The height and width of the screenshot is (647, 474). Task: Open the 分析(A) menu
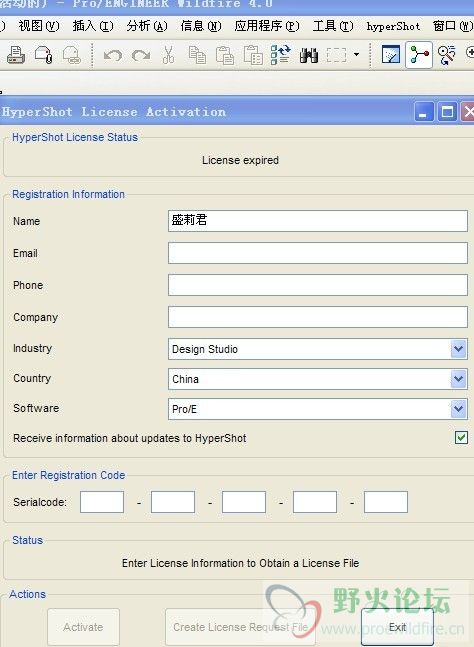147,26
